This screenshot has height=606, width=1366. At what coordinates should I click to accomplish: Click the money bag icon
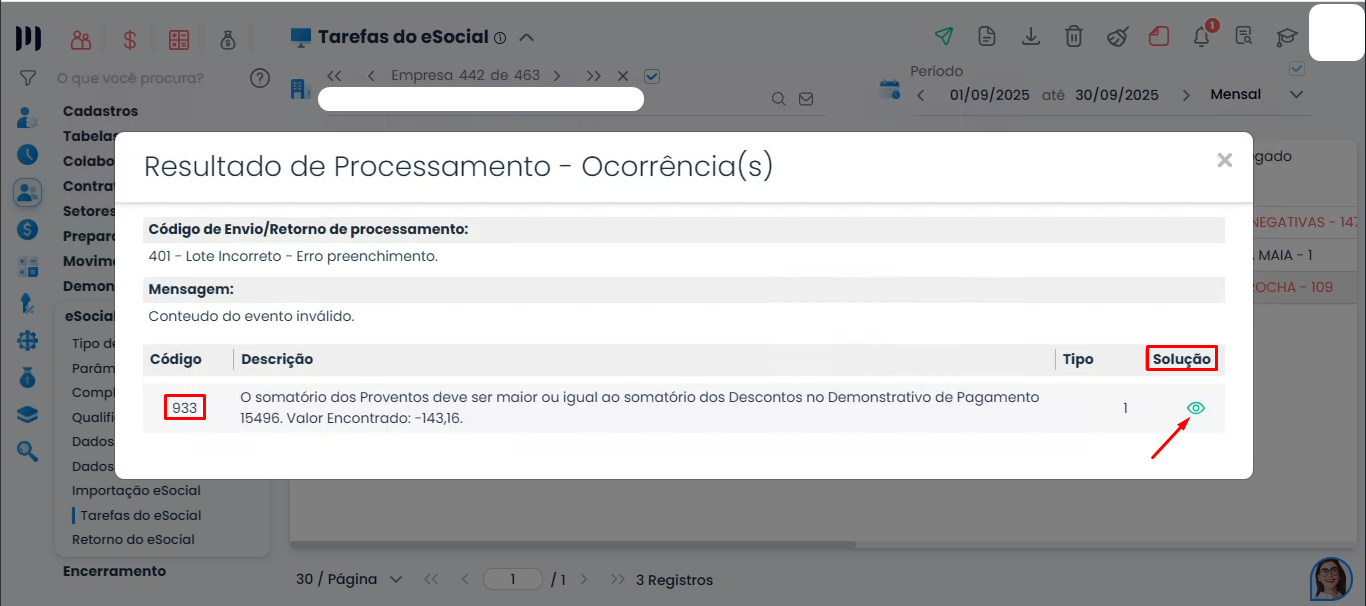pyautogui.click(x=228, y=40)
